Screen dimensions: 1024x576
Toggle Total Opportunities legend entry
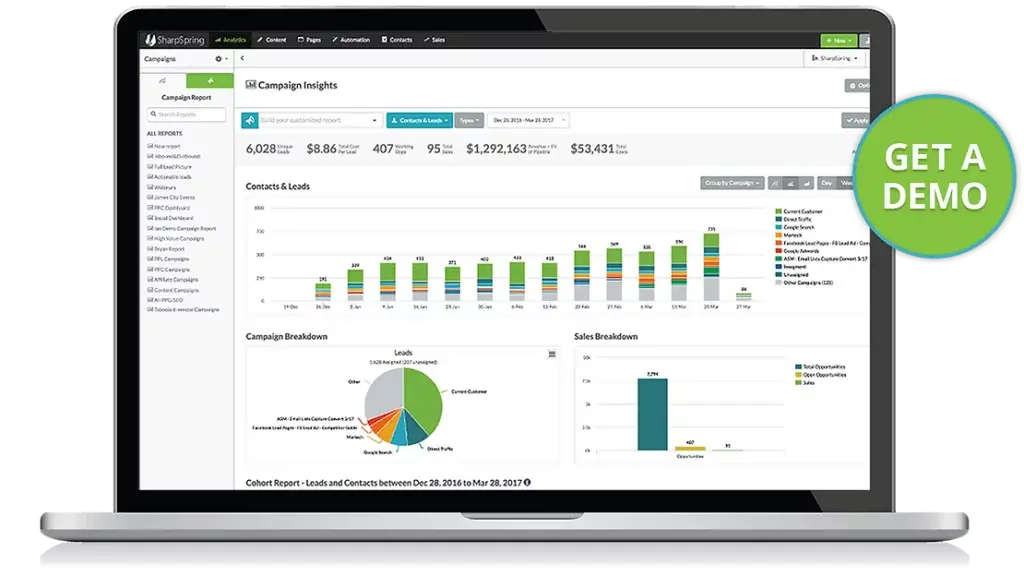click(820, 367)
